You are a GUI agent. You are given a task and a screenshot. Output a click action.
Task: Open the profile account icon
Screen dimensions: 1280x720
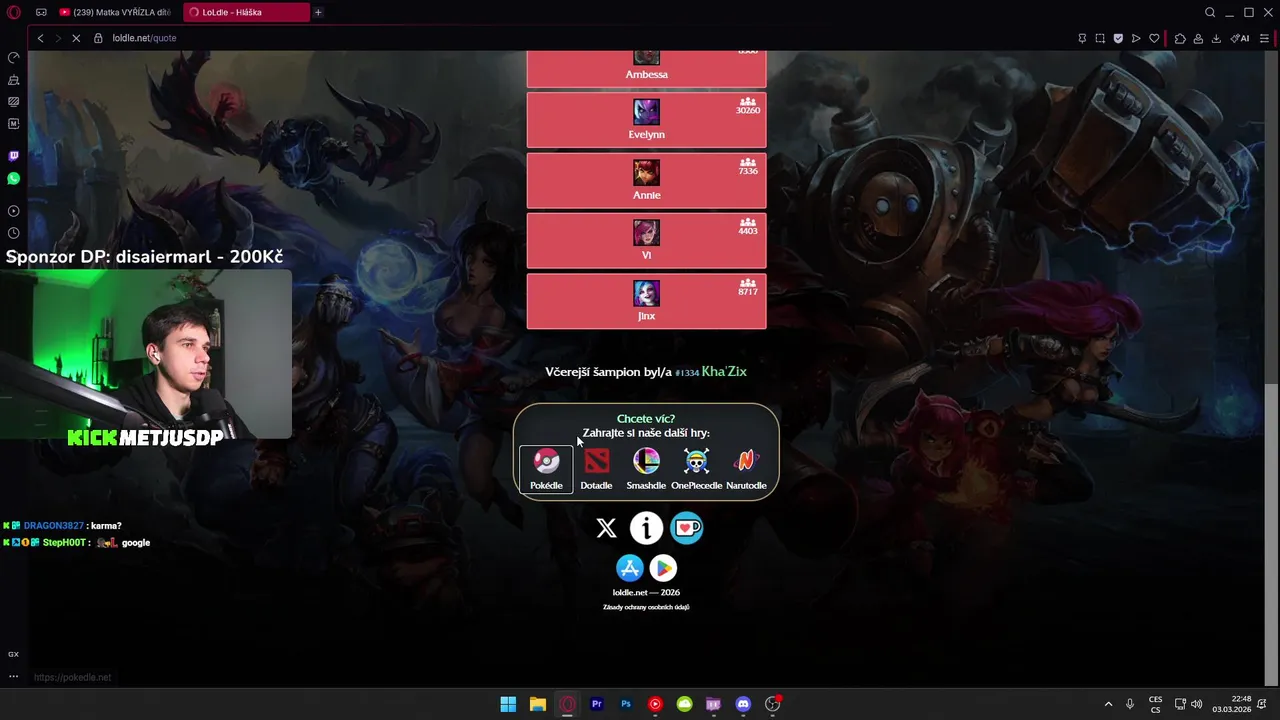[x=1198, y=38]
